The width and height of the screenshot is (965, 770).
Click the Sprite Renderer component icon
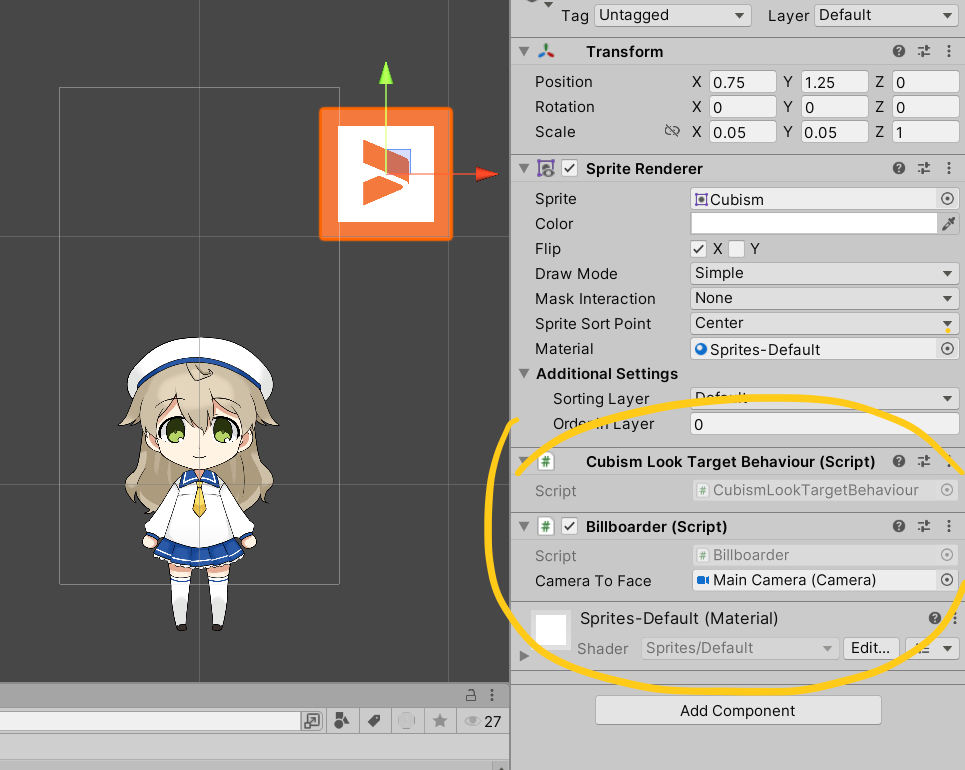546,168
